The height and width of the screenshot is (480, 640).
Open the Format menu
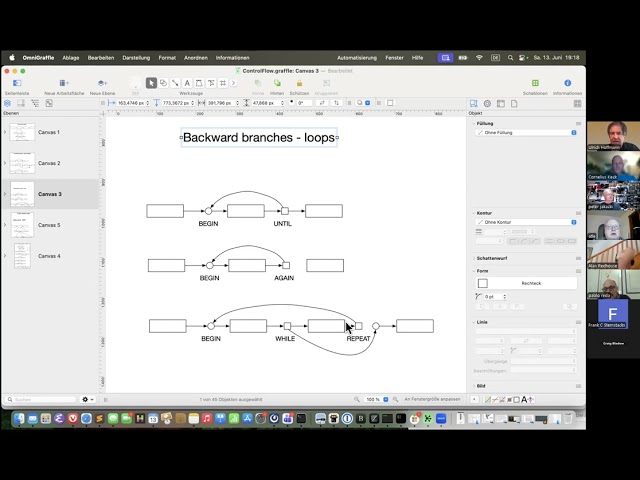167,58
